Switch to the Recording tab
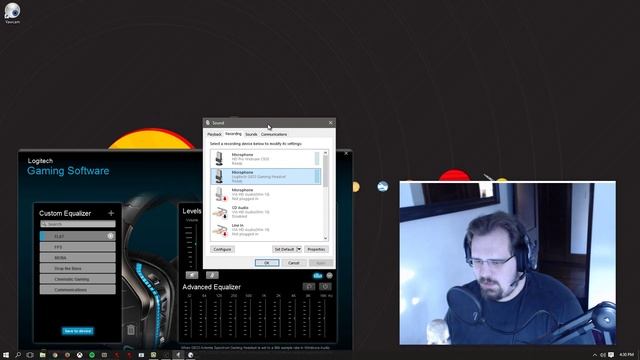Viewport: 640px width, 360px height. pos(233,134)
